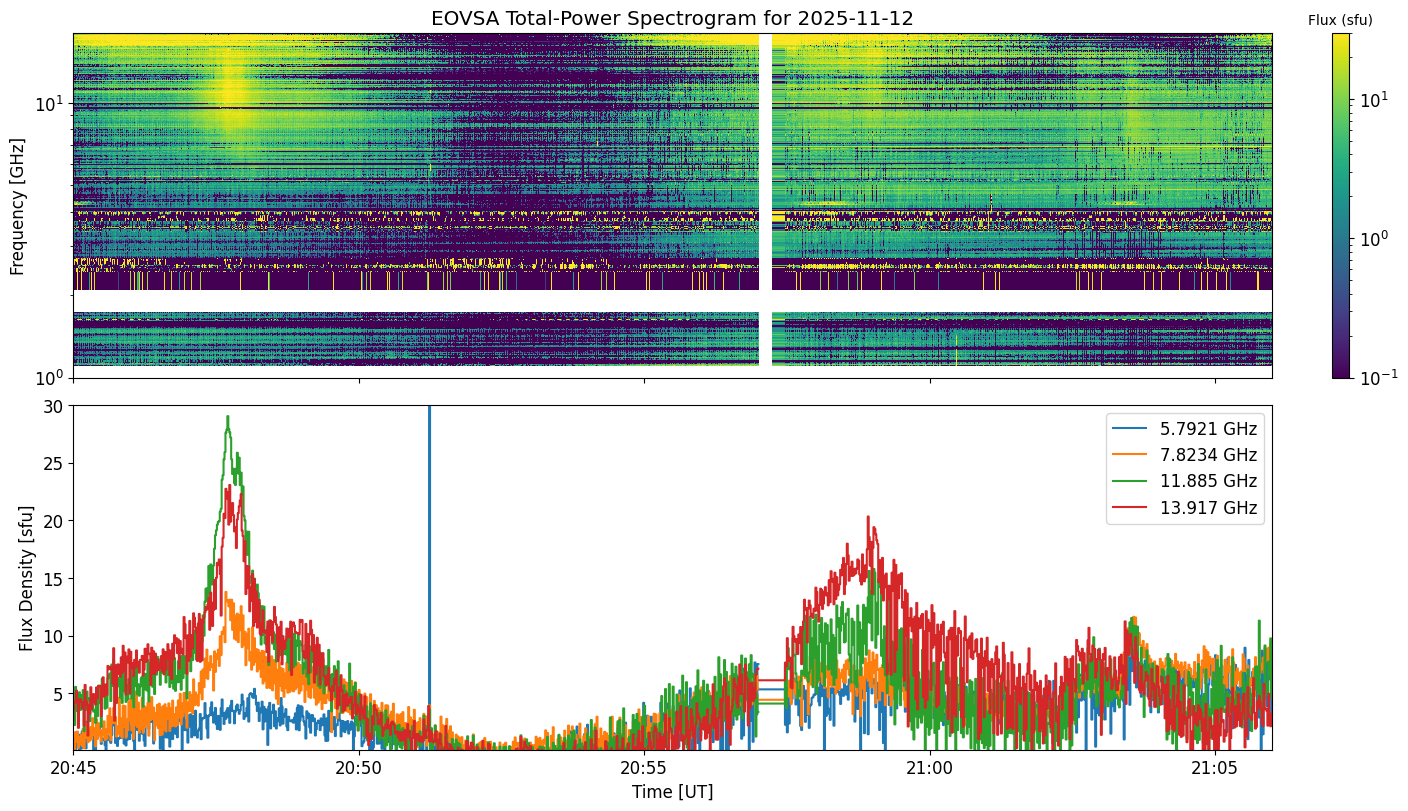The height and width of the screenshot is (811, 1408).
Task: Click the 20:50 time axis tick label
Action: point(358,769)
